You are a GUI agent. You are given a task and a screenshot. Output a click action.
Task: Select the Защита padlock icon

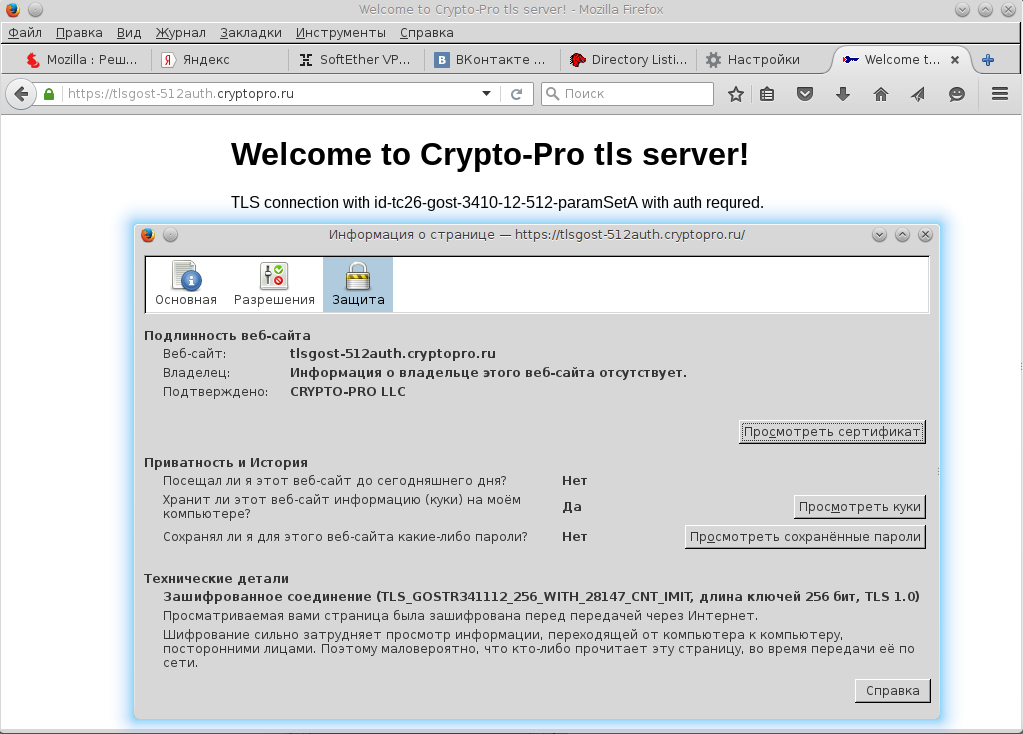[358, 284]
